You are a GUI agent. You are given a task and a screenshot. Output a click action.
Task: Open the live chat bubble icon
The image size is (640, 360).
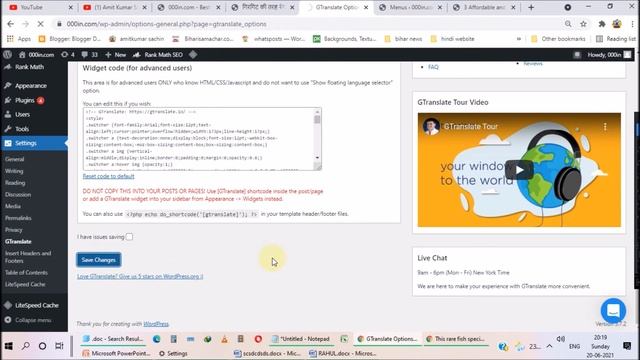tap(613, 311)
